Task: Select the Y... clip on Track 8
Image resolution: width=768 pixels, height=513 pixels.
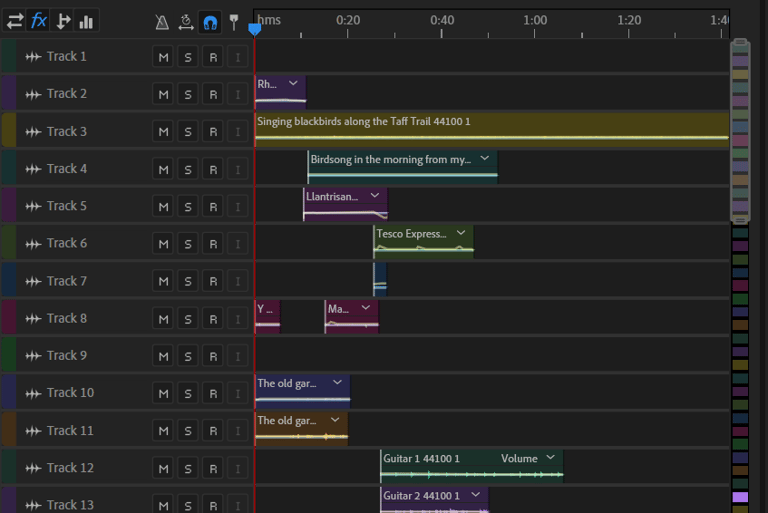Action: point(267,317)
